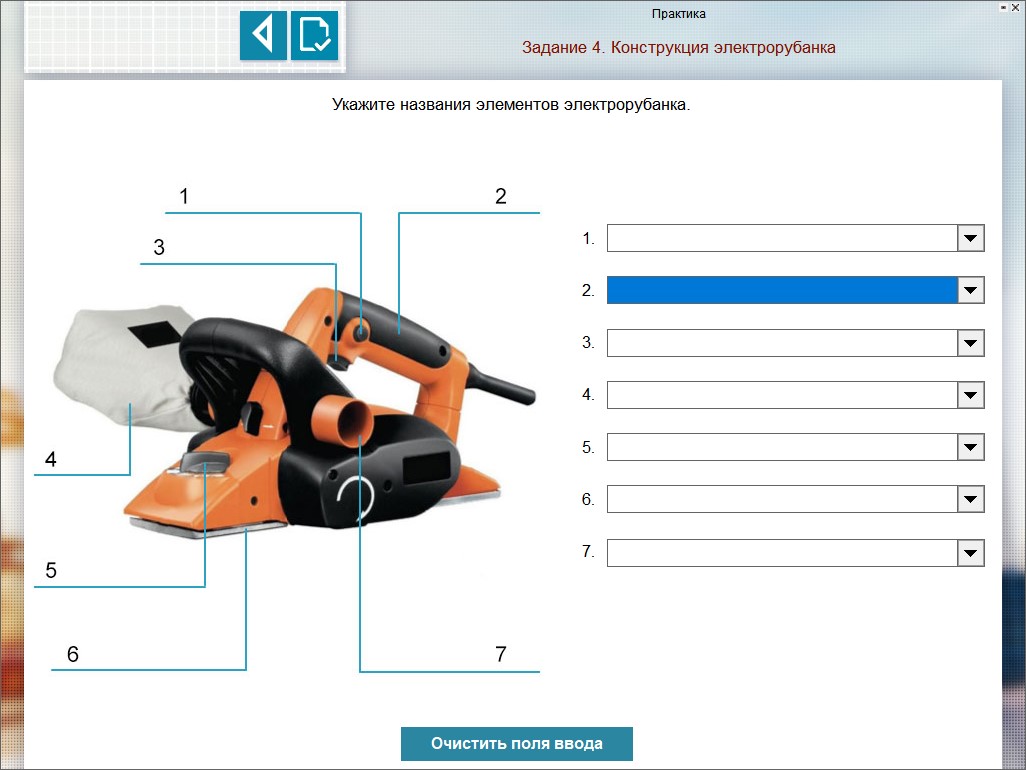Image resolution: width=1026 pixels, height=770 pixels.
Task: Expand the dropdown arrow for item 4
Action: tap(970, 395)
